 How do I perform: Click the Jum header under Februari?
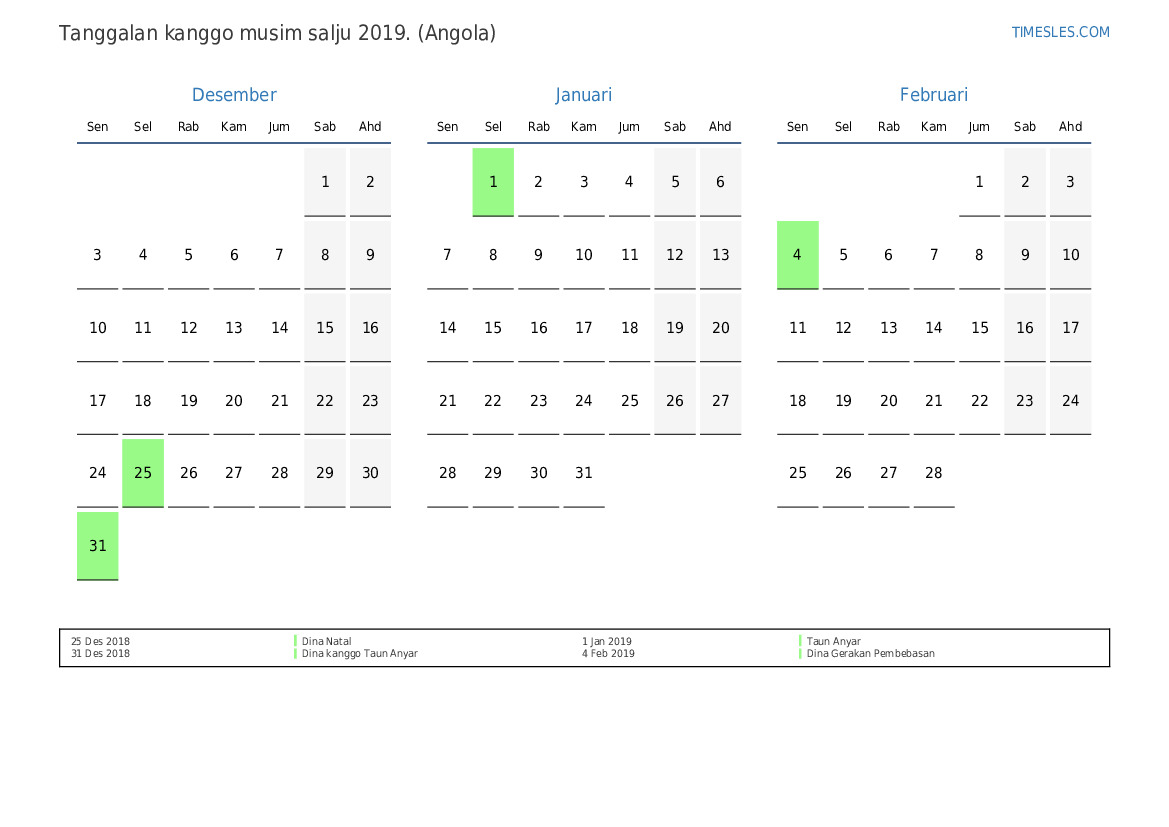980,127
